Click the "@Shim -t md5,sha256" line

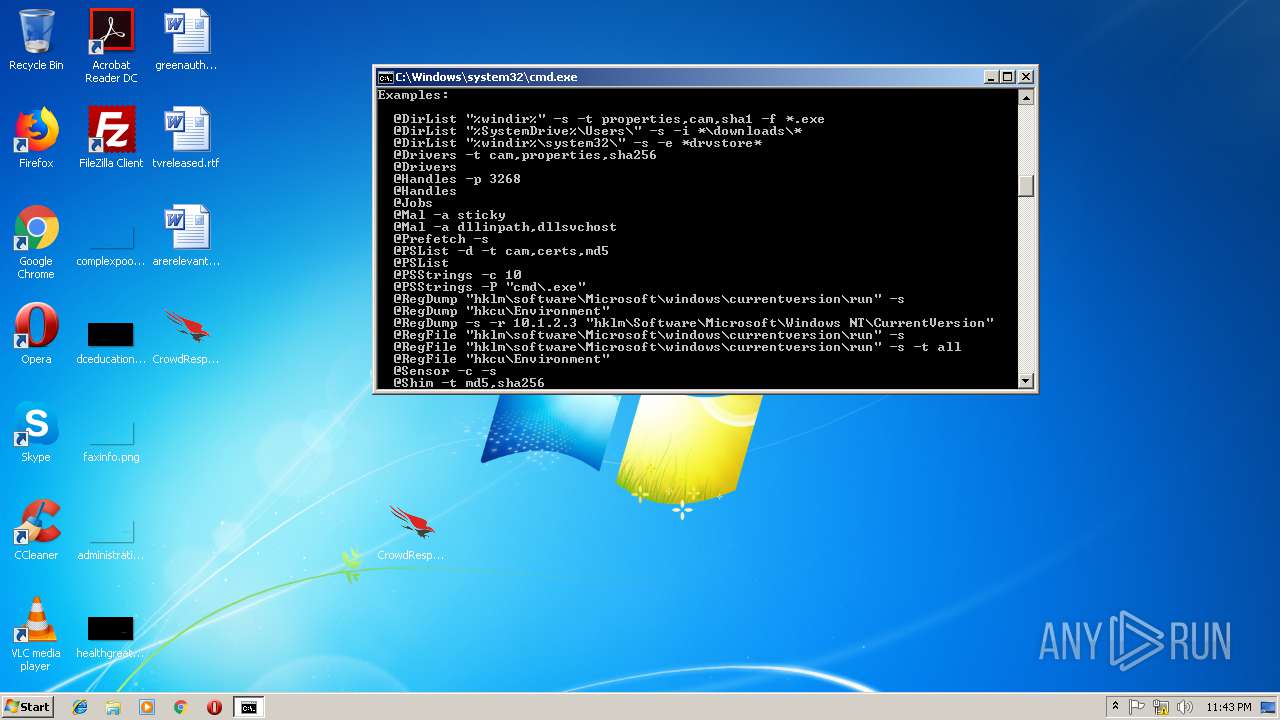tap(469, 383)
